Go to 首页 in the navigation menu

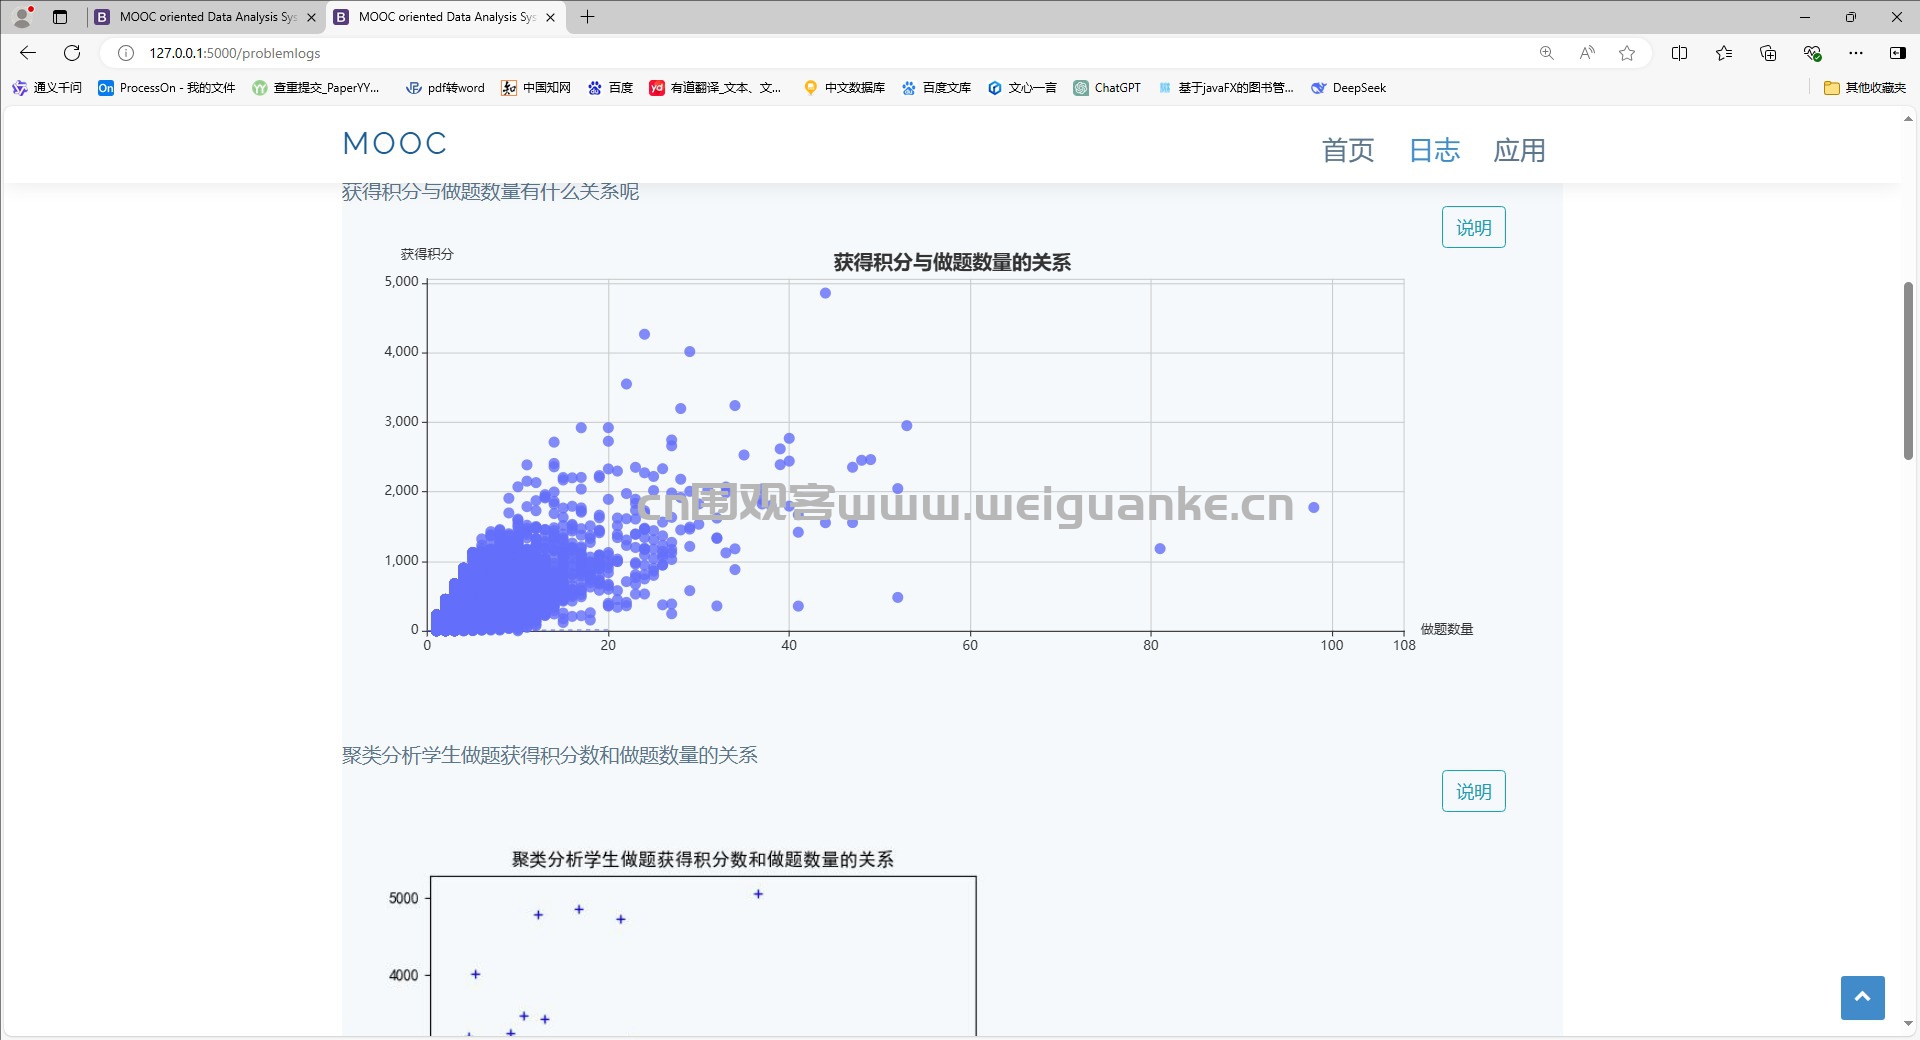click(1348, 150)
